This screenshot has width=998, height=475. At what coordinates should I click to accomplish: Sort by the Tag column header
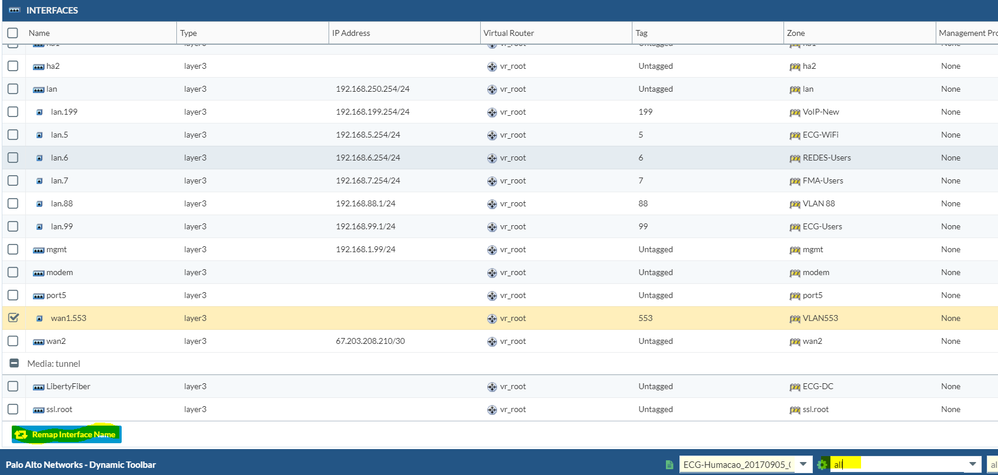[x=707, y=33]
